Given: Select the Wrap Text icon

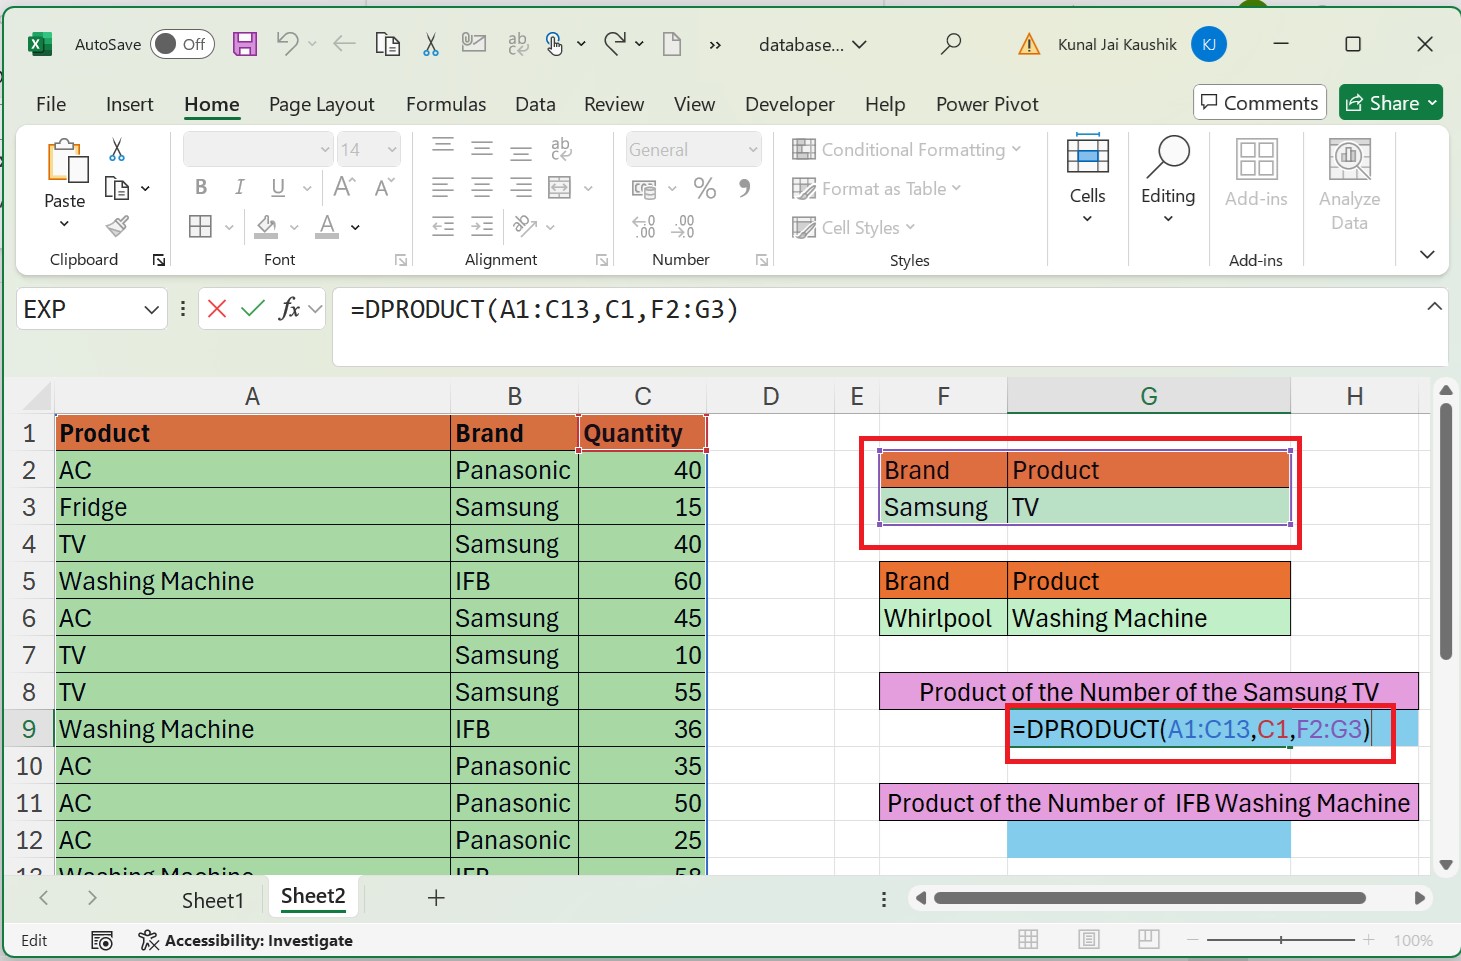Looking at the screenshot, I should [561, 149].
